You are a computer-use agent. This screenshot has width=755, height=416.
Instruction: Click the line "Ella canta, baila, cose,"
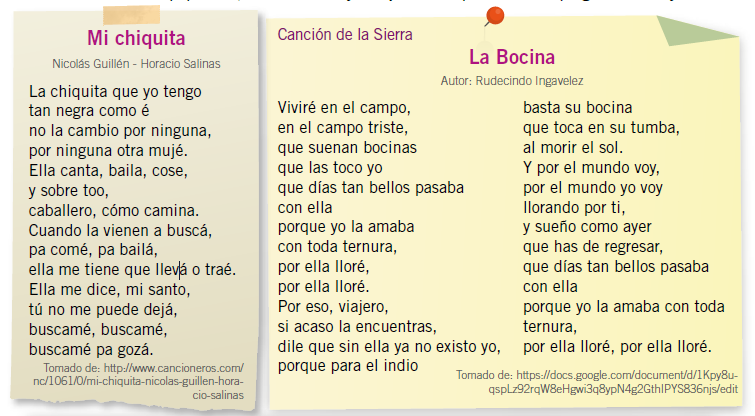[108, 170]
